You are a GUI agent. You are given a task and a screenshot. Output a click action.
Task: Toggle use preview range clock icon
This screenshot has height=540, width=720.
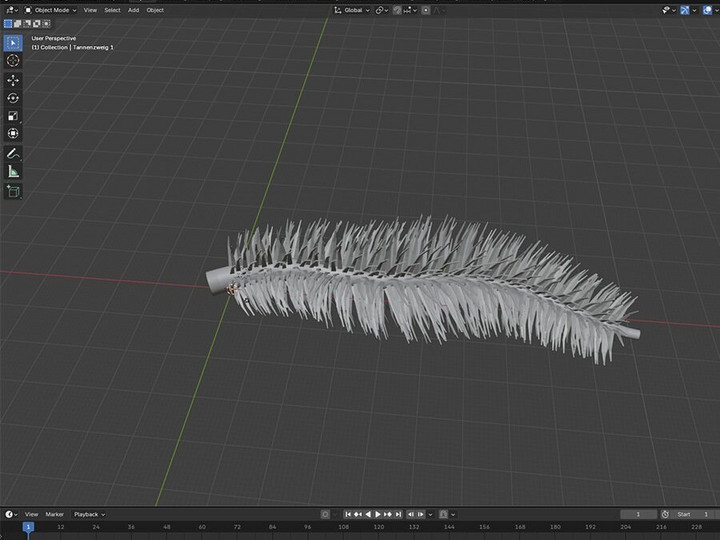point(665,514)
